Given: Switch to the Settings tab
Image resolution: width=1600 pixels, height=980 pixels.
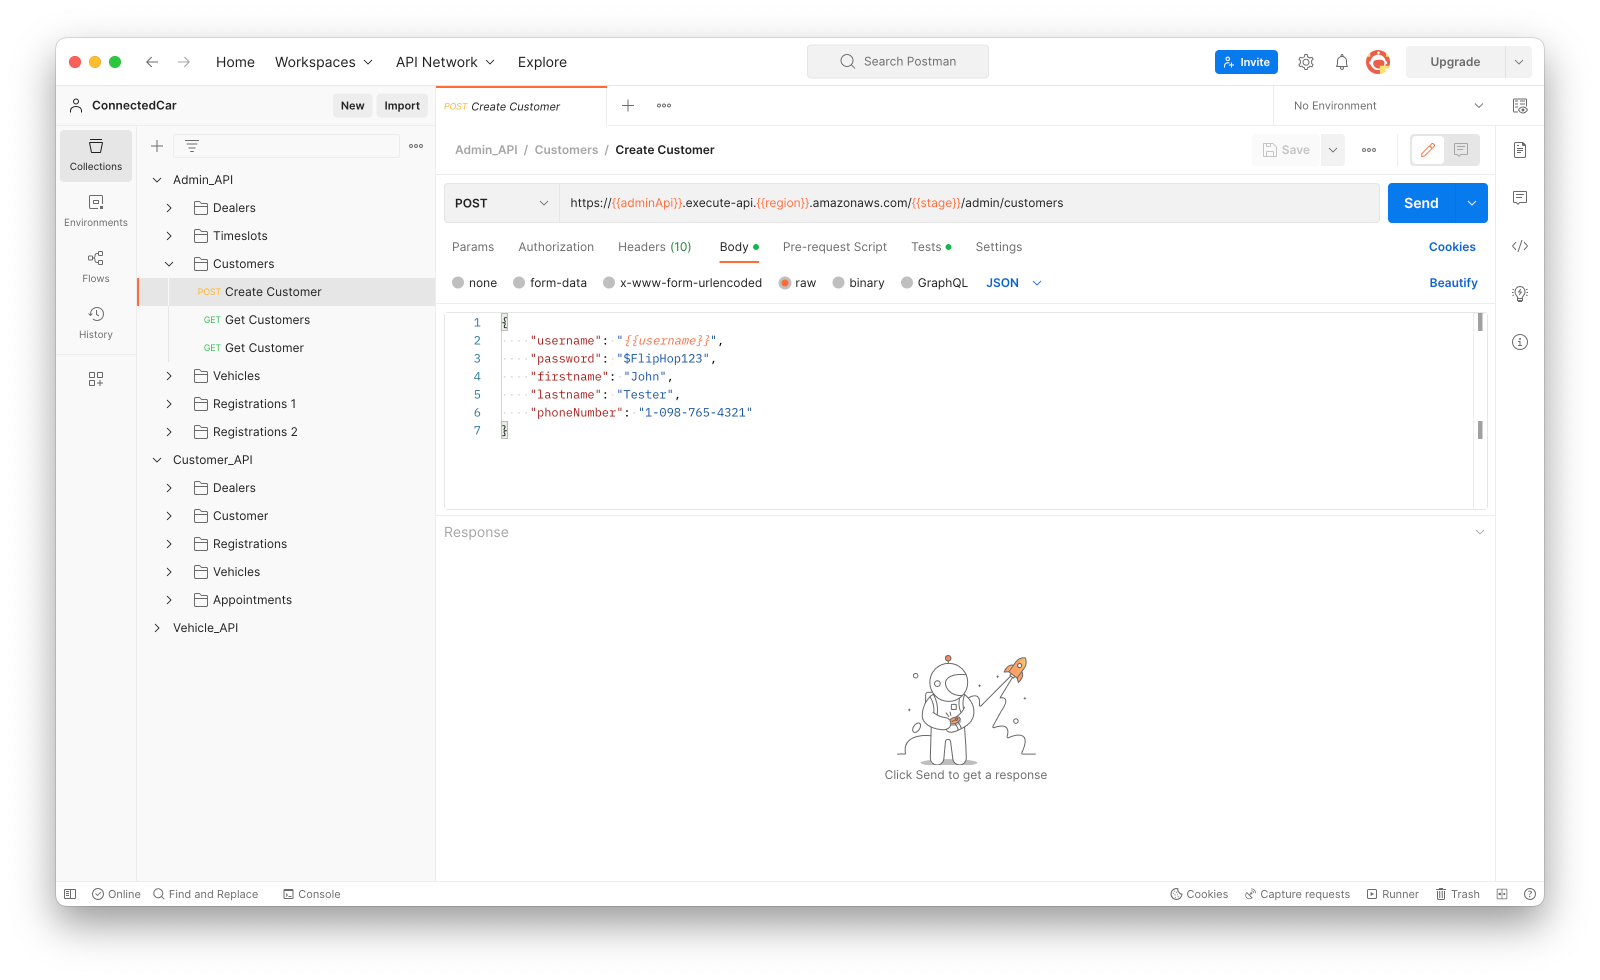Looking at the screenshot, I should 999,247.
